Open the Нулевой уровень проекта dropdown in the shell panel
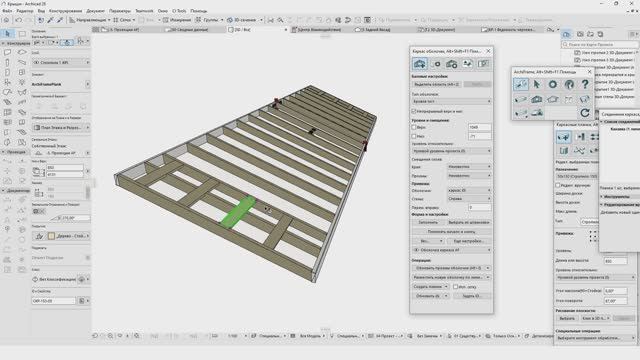Screen dimensions: 640x360 451,151
